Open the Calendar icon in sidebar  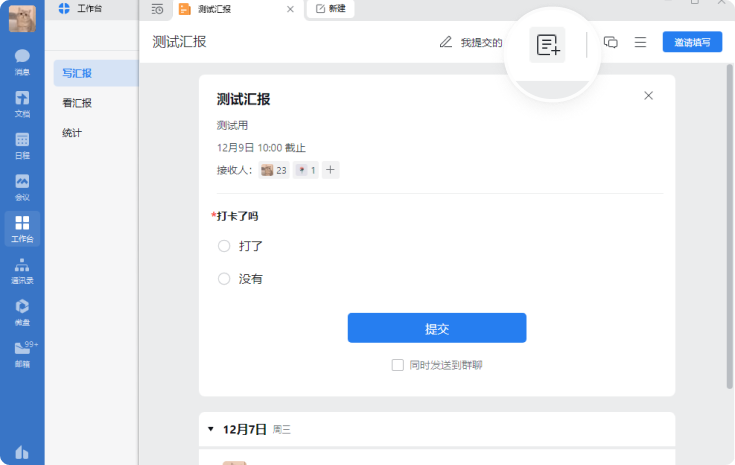(x=22, y=145)
